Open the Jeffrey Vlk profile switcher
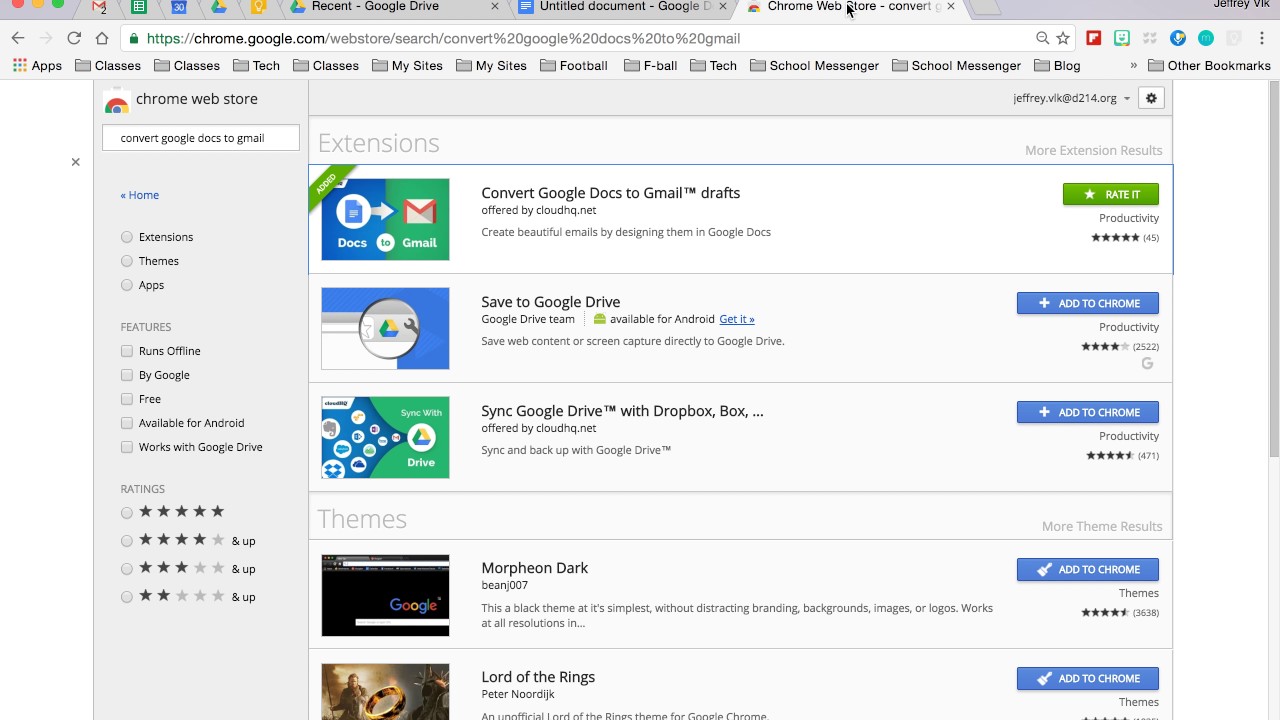The image size is (1280, 720). pyautogui.click(x=1241, y=5)
